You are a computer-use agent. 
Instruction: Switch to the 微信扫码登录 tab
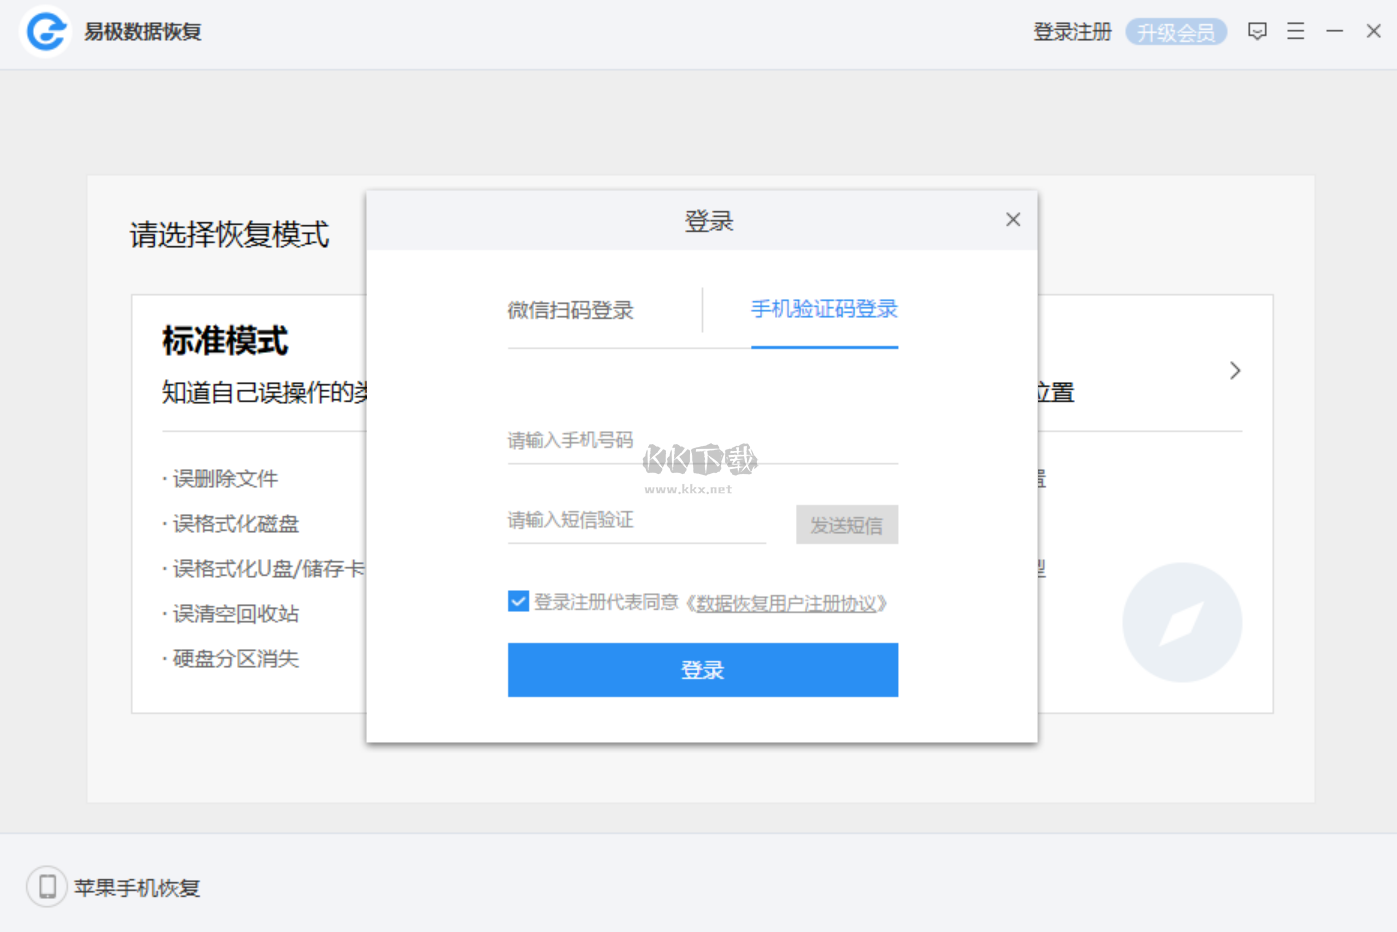[x=571, y=310]
